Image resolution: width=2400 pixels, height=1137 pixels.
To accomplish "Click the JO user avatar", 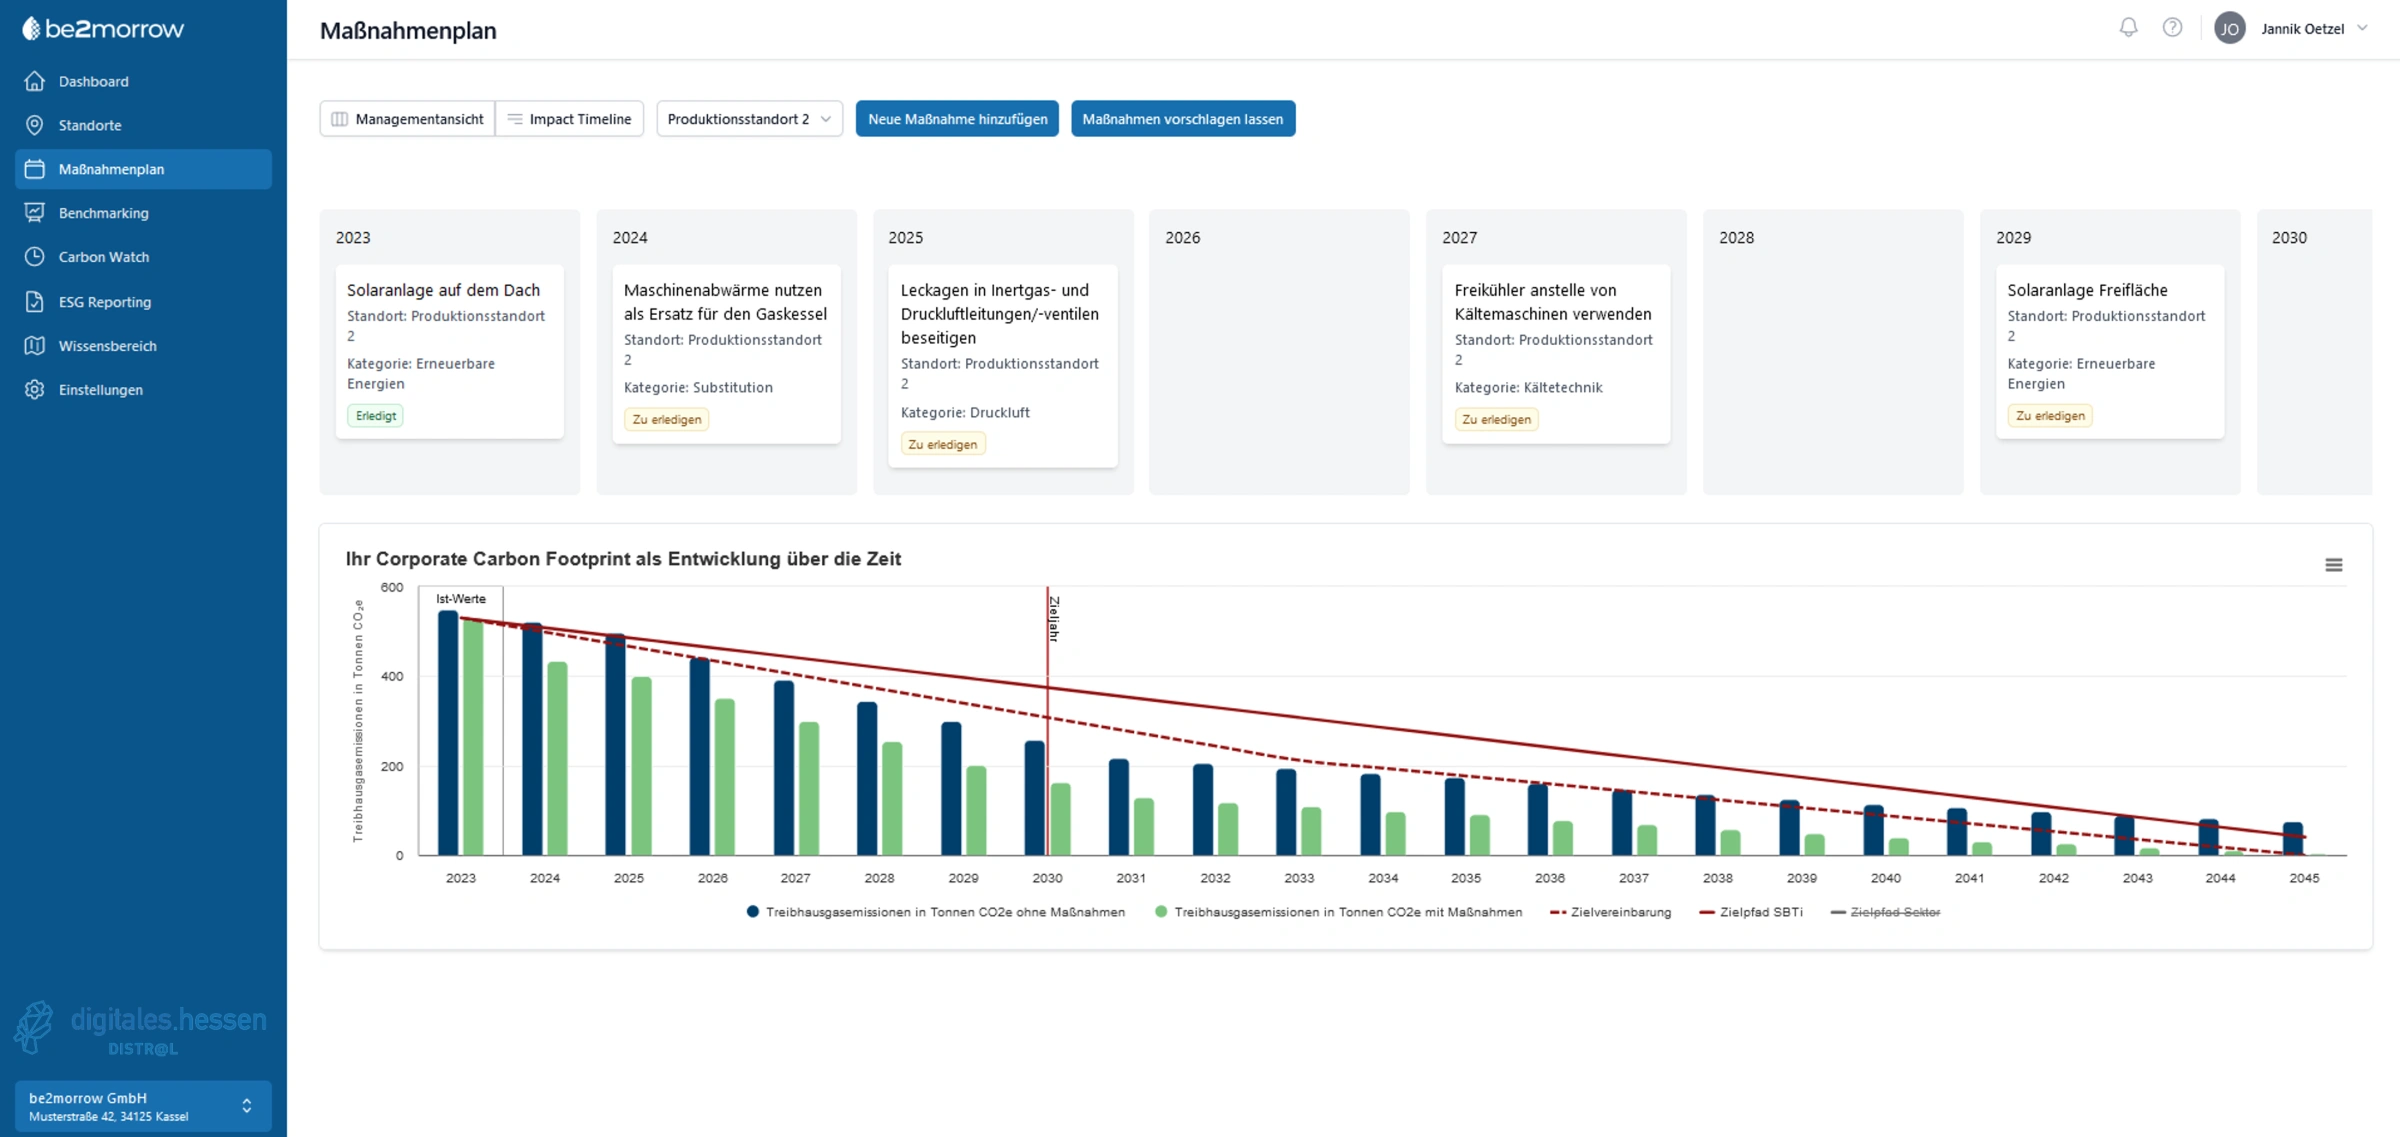I will (x=2229, y=29).
